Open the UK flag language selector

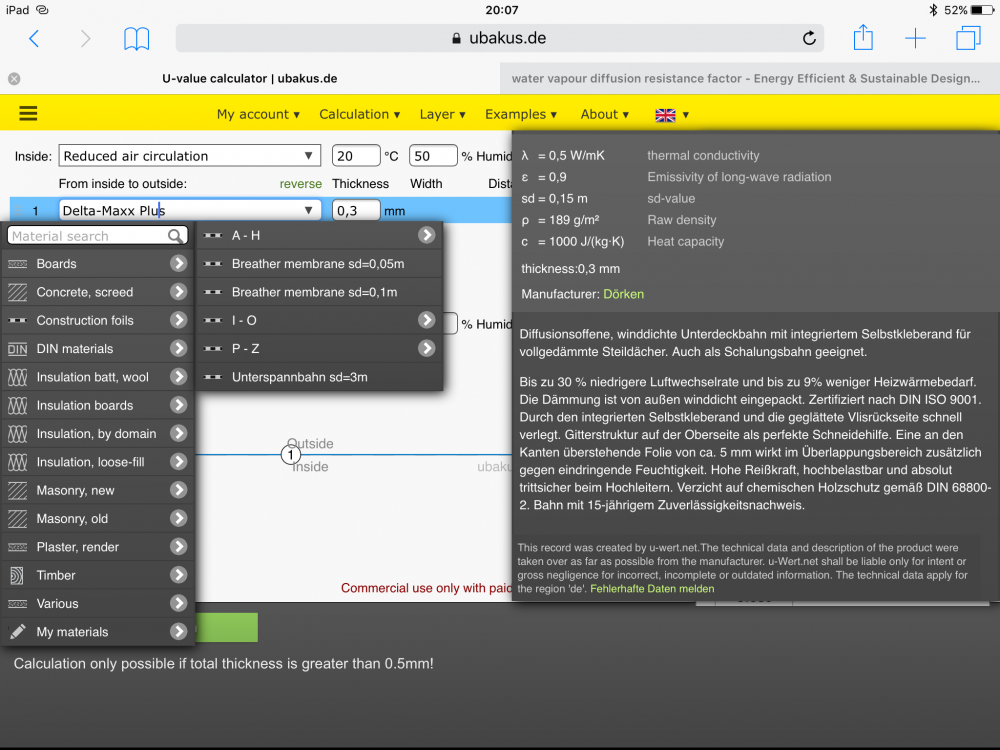pos(672,115)
